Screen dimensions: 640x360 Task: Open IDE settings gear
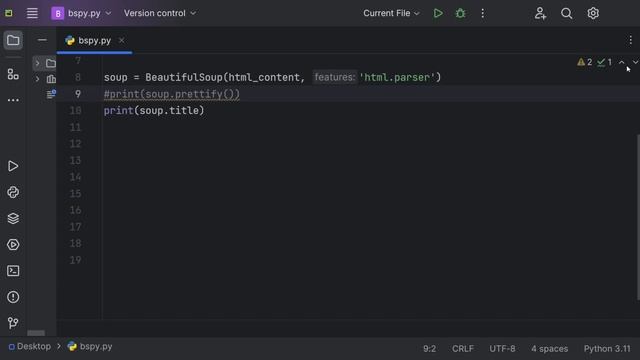click(x=593, y=13)
